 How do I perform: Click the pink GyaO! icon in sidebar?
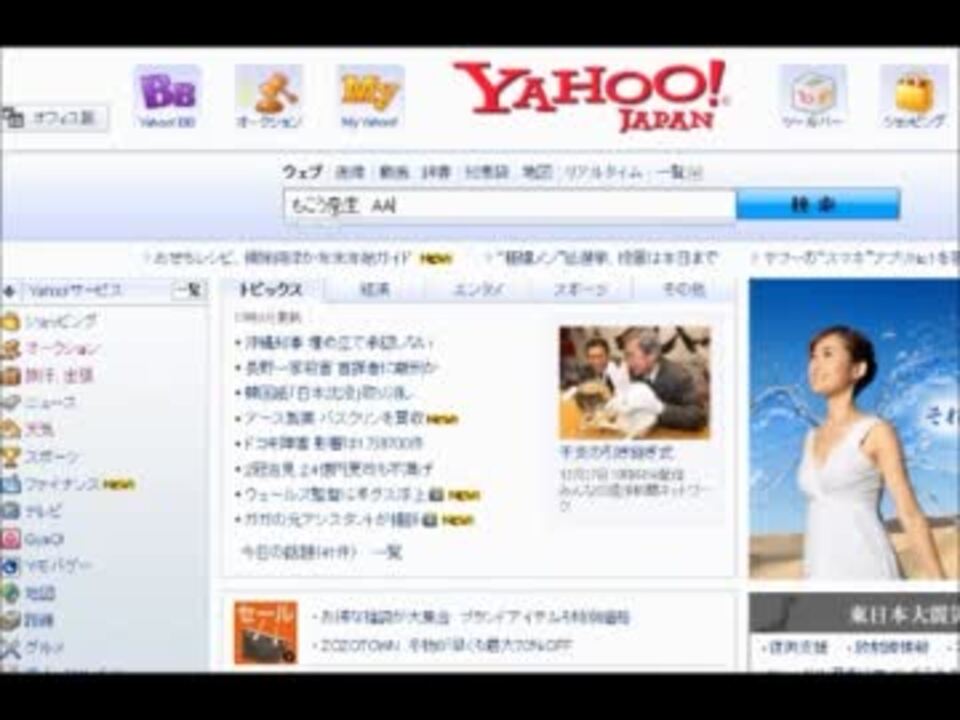10,539
